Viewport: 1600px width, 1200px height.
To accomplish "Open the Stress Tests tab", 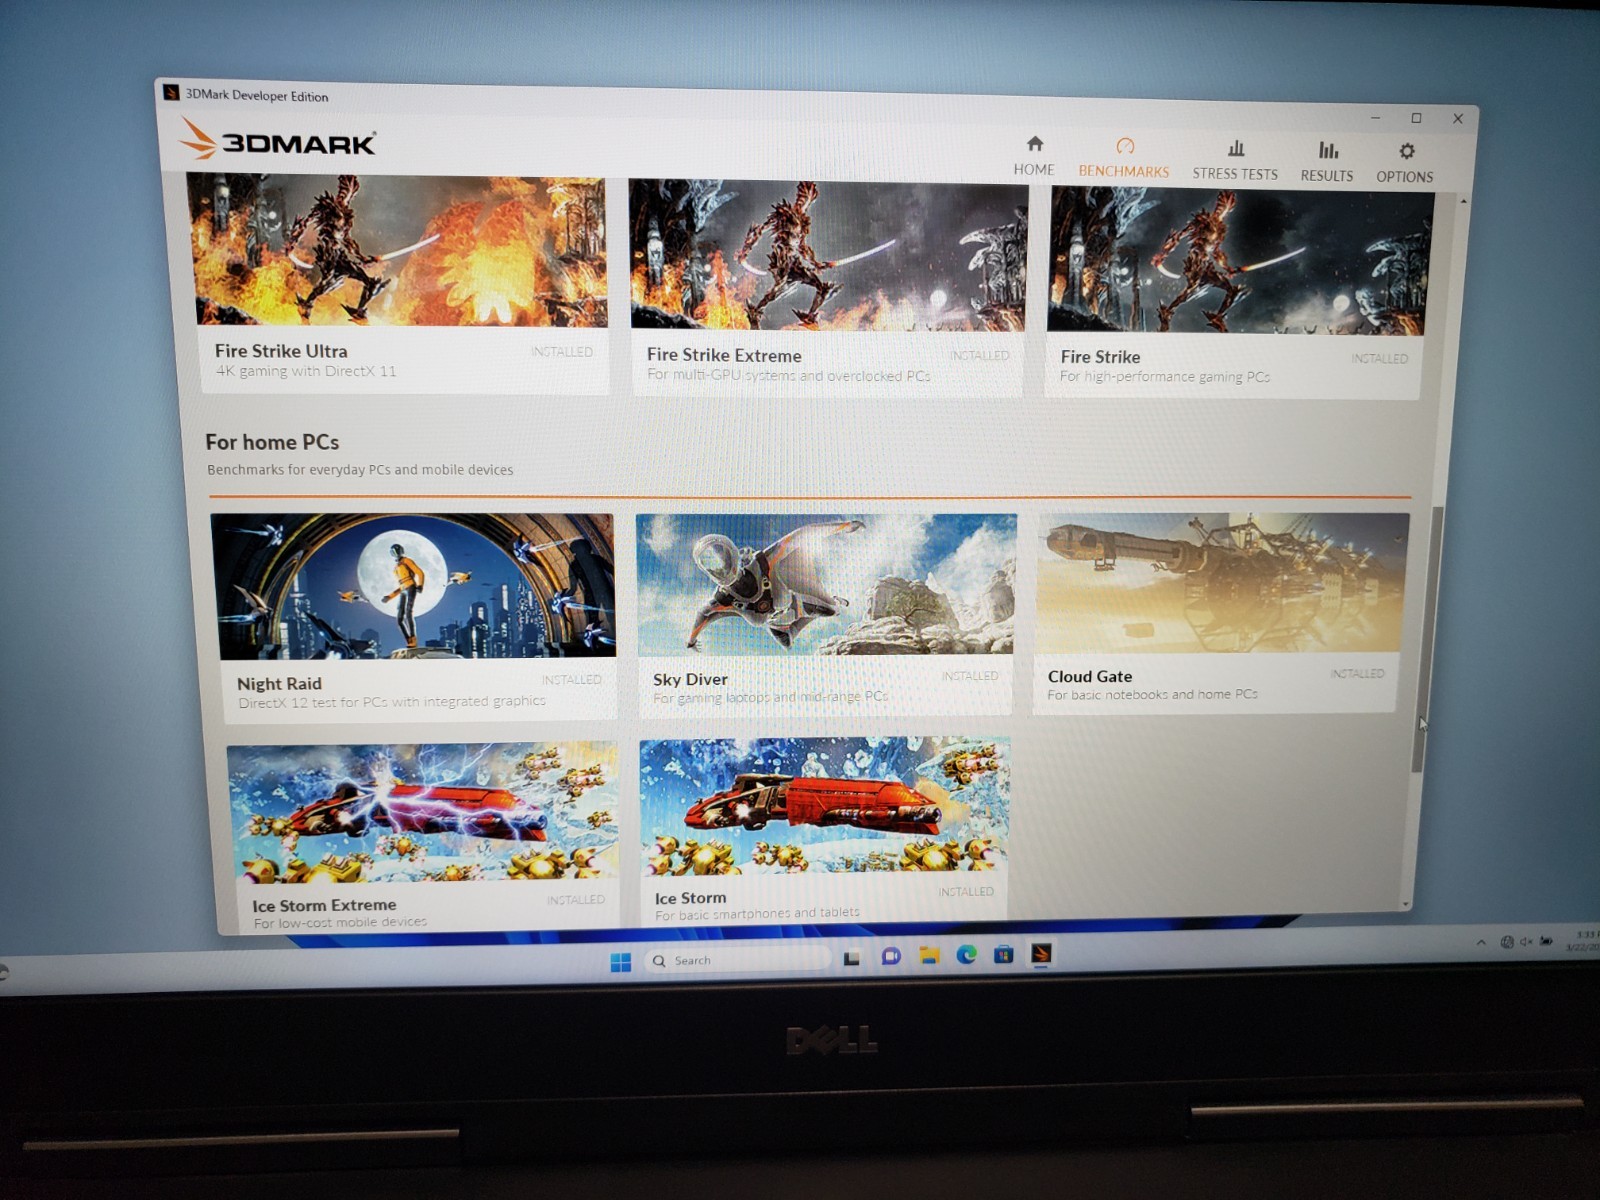I will (1235, 161).
